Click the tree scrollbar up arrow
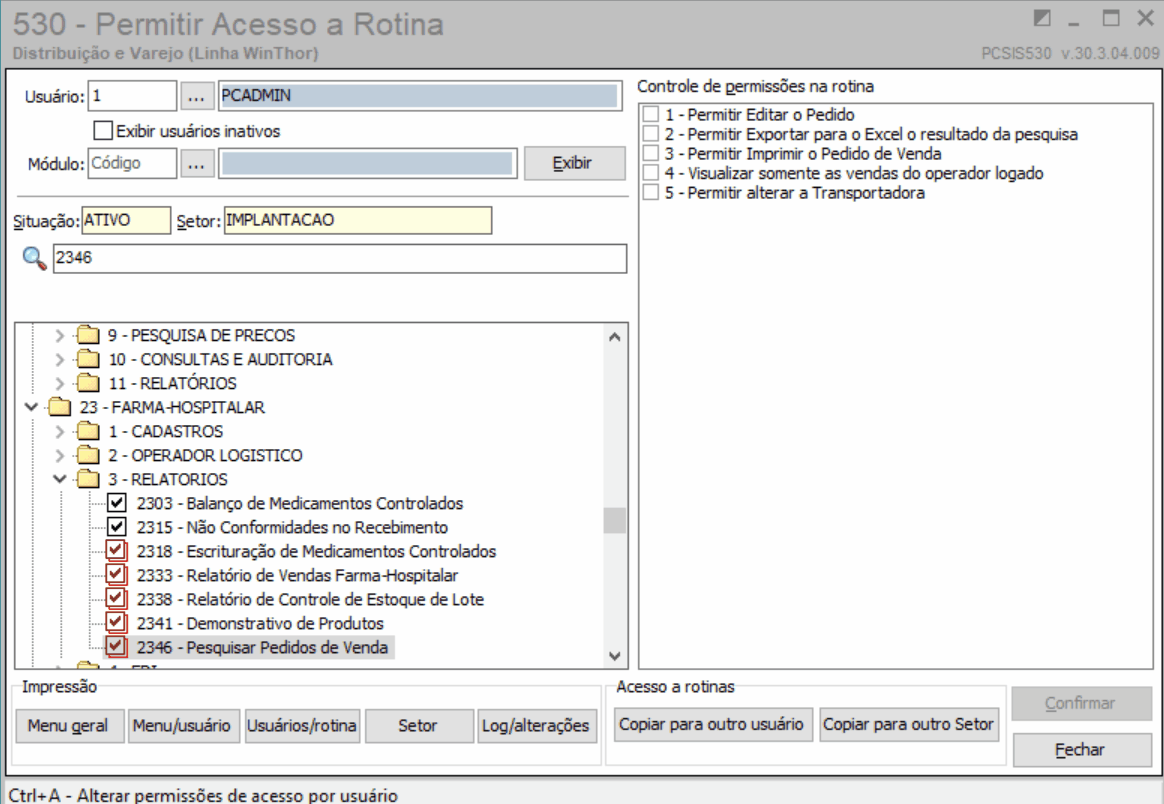Image resolution: width=1164 pixels, height=804 pixels. [x=615, y=336]
